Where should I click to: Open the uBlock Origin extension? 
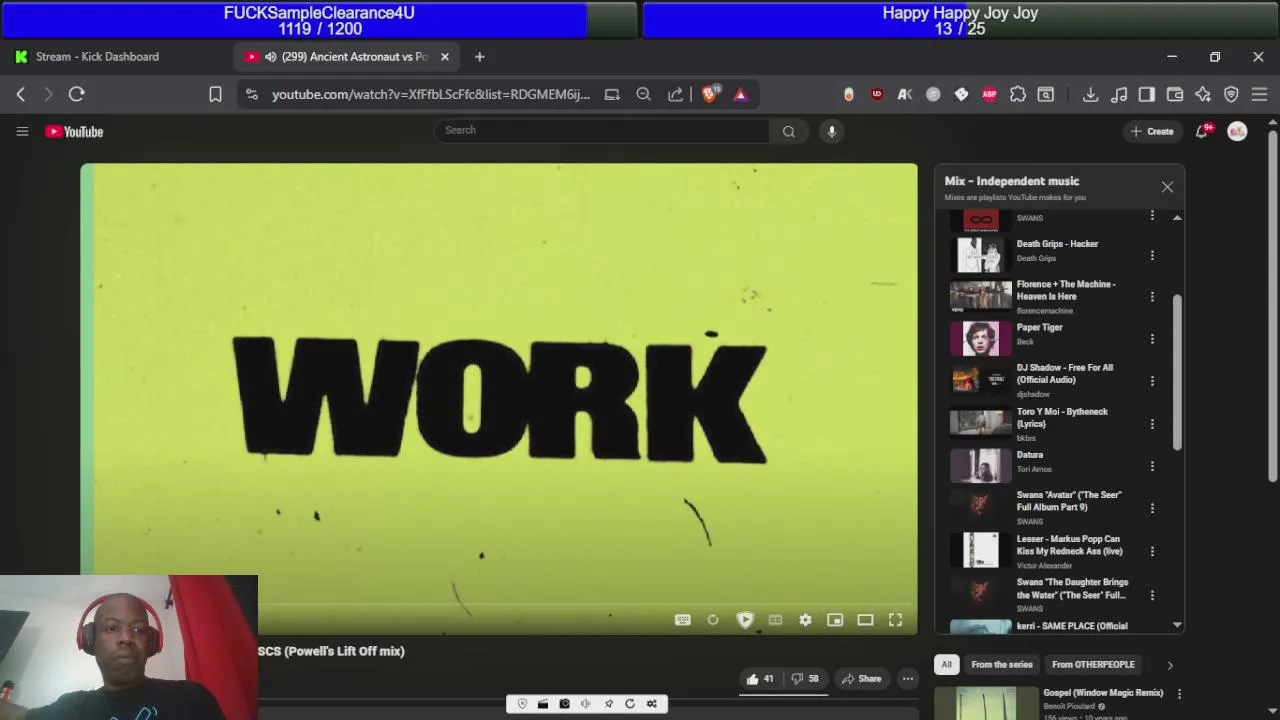tap(877, 94)
